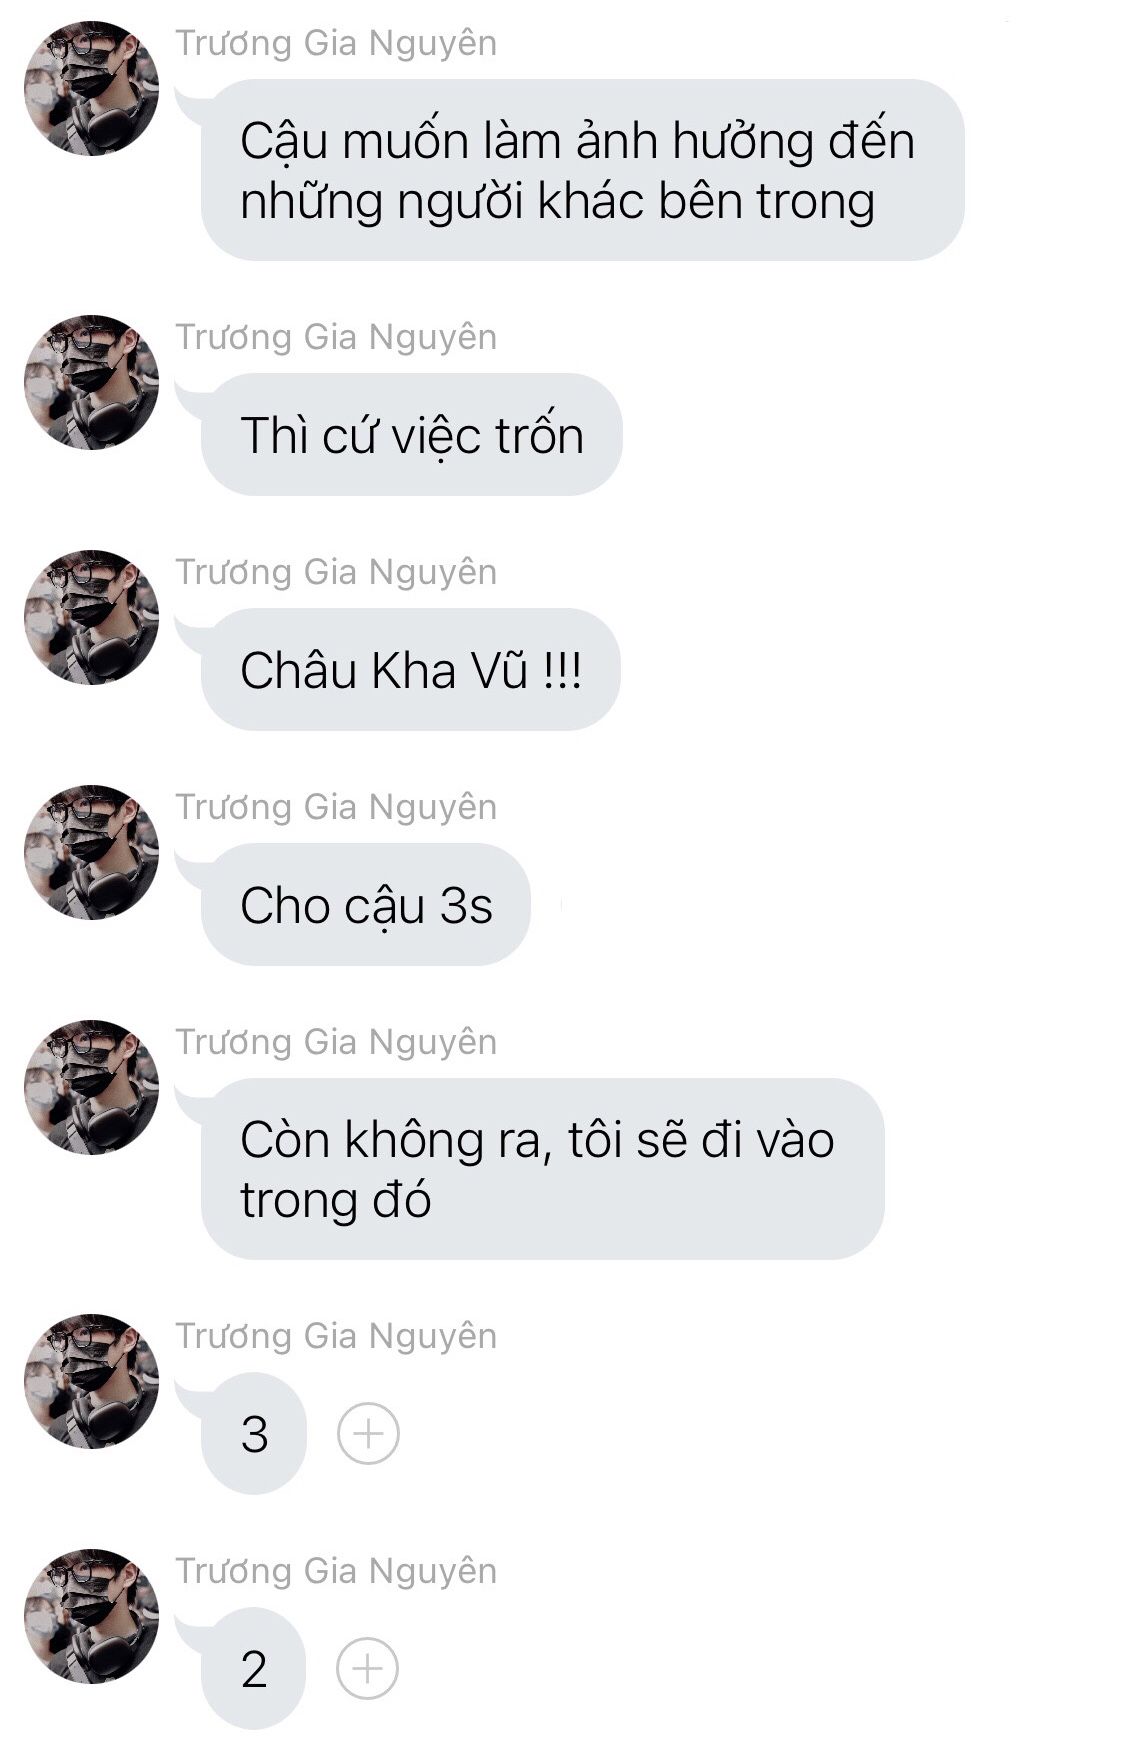Screen dimensions: 1125x1758
Task: Tap avatar beside the "3" message
Action: click(x=91, y=1381)
